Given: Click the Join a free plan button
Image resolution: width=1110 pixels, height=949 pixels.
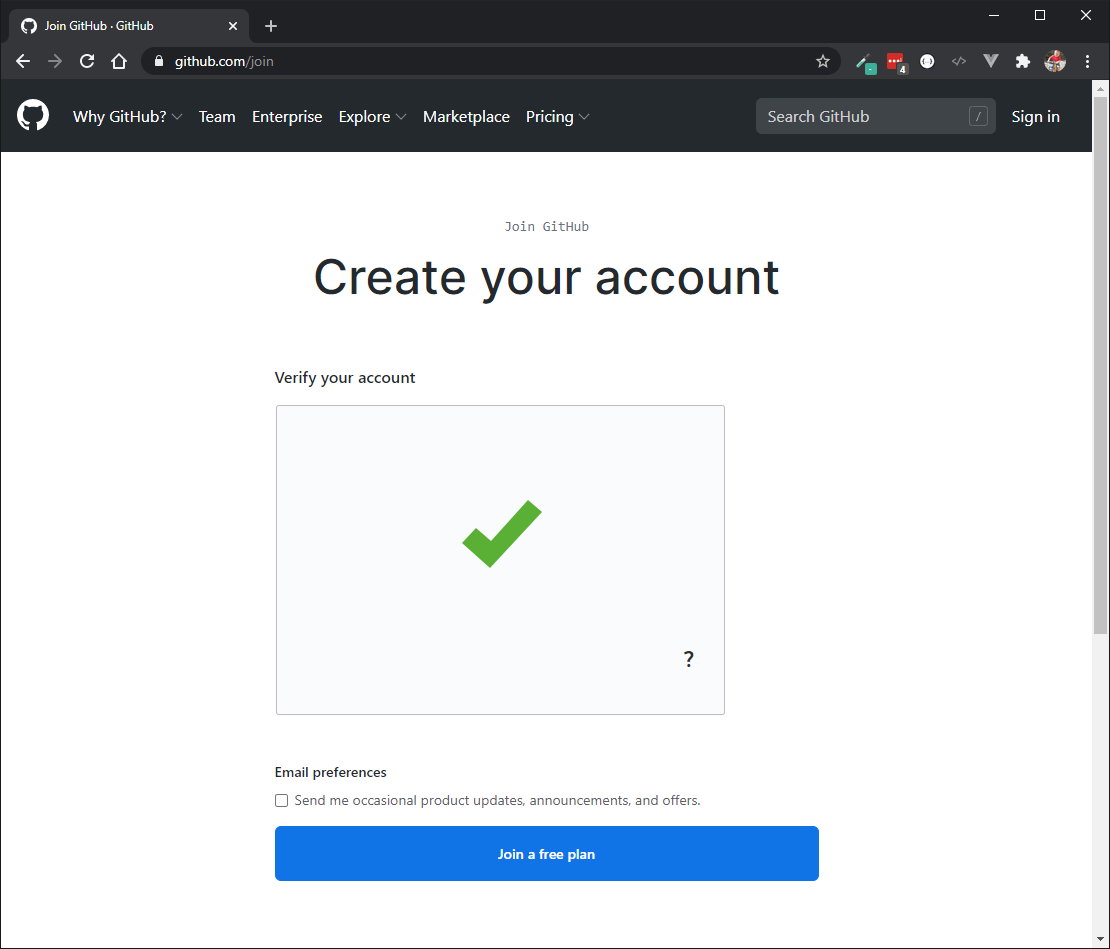Looking at the screenshot, I should 547,853.
